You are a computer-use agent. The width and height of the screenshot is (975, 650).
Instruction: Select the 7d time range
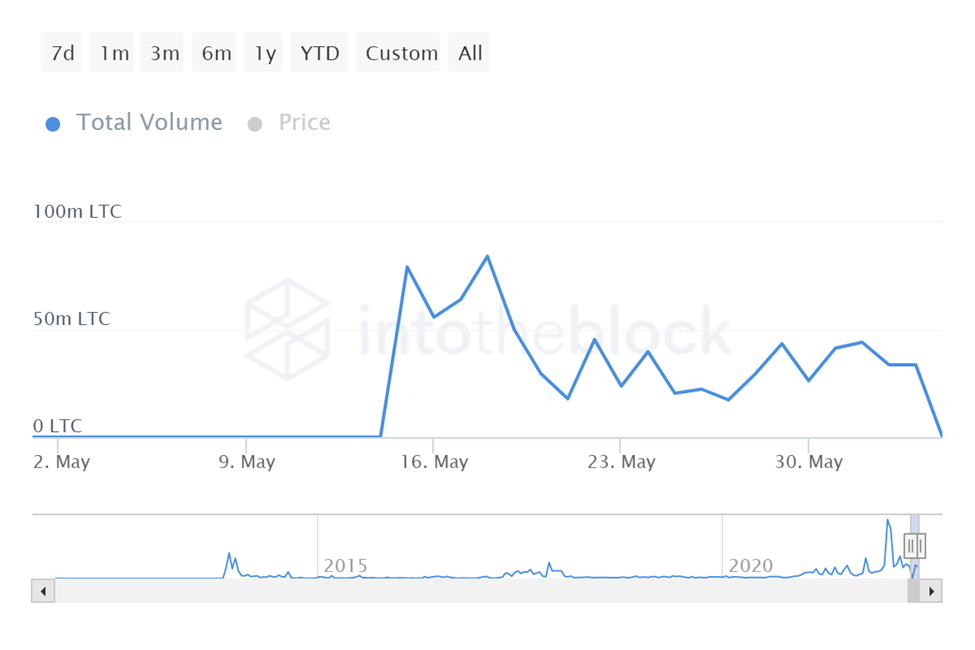click(x=62, y=53)
